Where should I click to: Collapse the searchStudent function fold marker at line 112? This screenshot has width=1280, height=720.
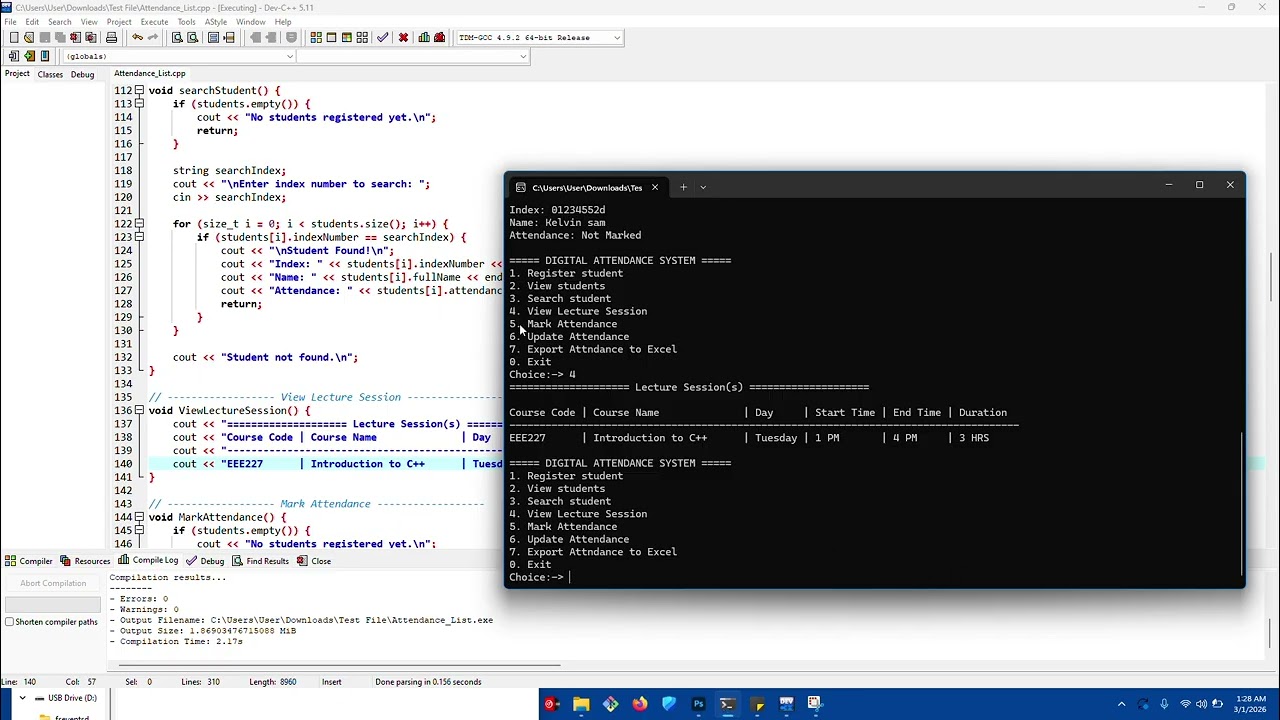pos(139,91)
